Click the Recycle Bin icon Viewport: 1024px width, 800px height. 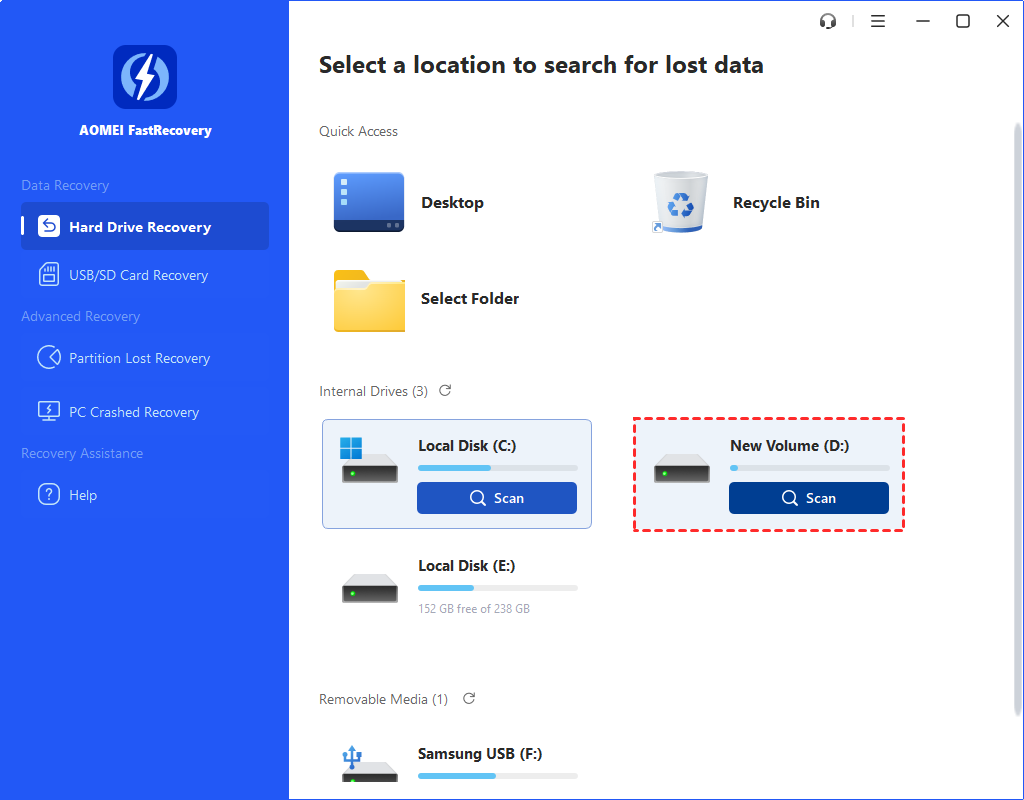point(680,202)
